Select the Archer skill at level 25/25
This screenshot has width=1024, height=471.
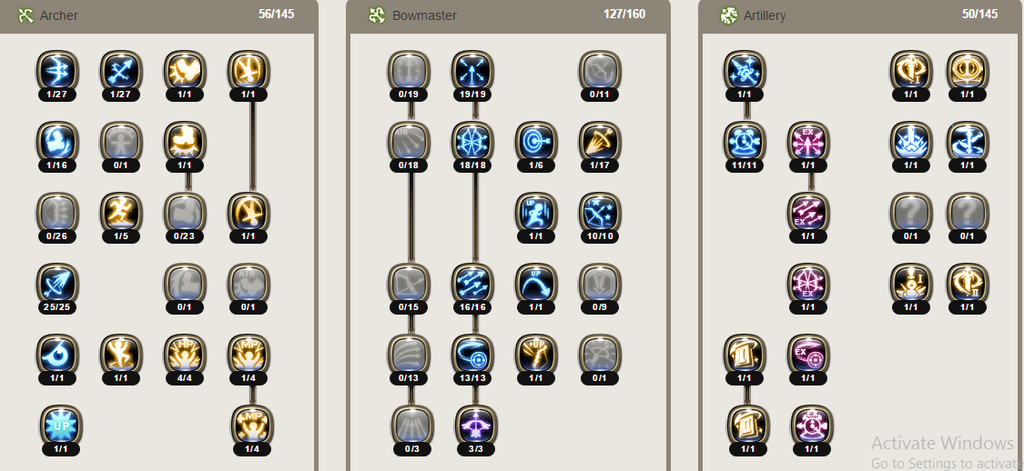pyautogui.click(x=57, y=284)
